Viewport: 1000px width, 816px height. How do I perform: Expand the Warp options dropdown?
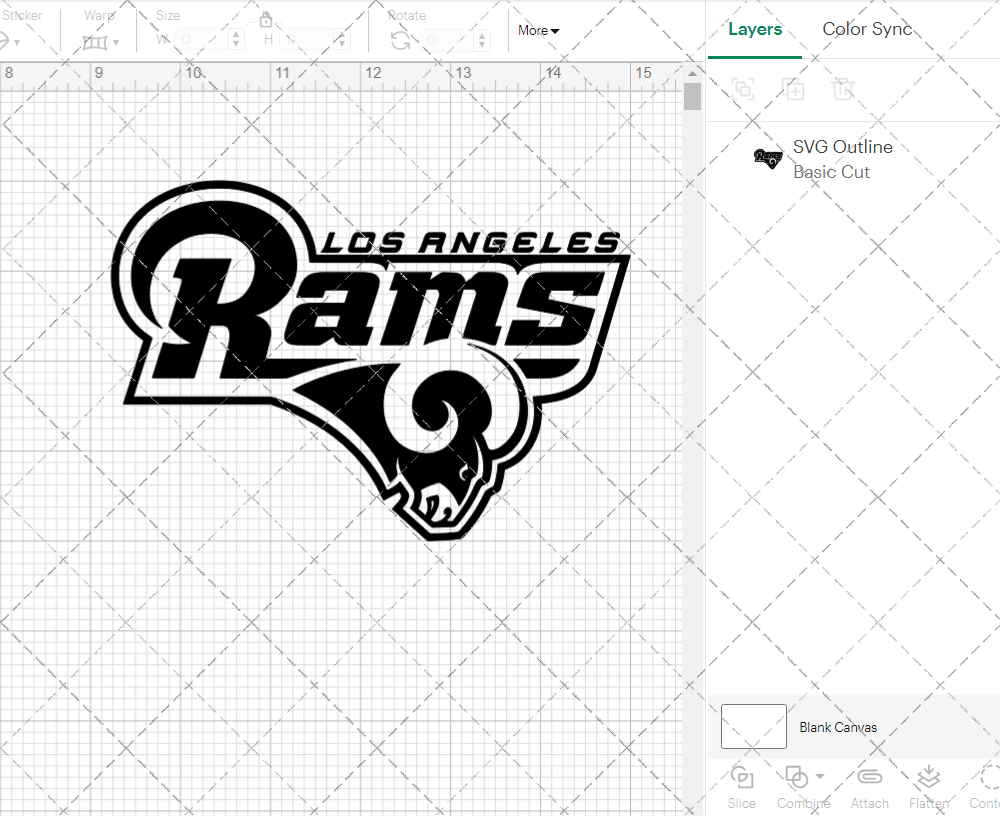click(116, 42)
